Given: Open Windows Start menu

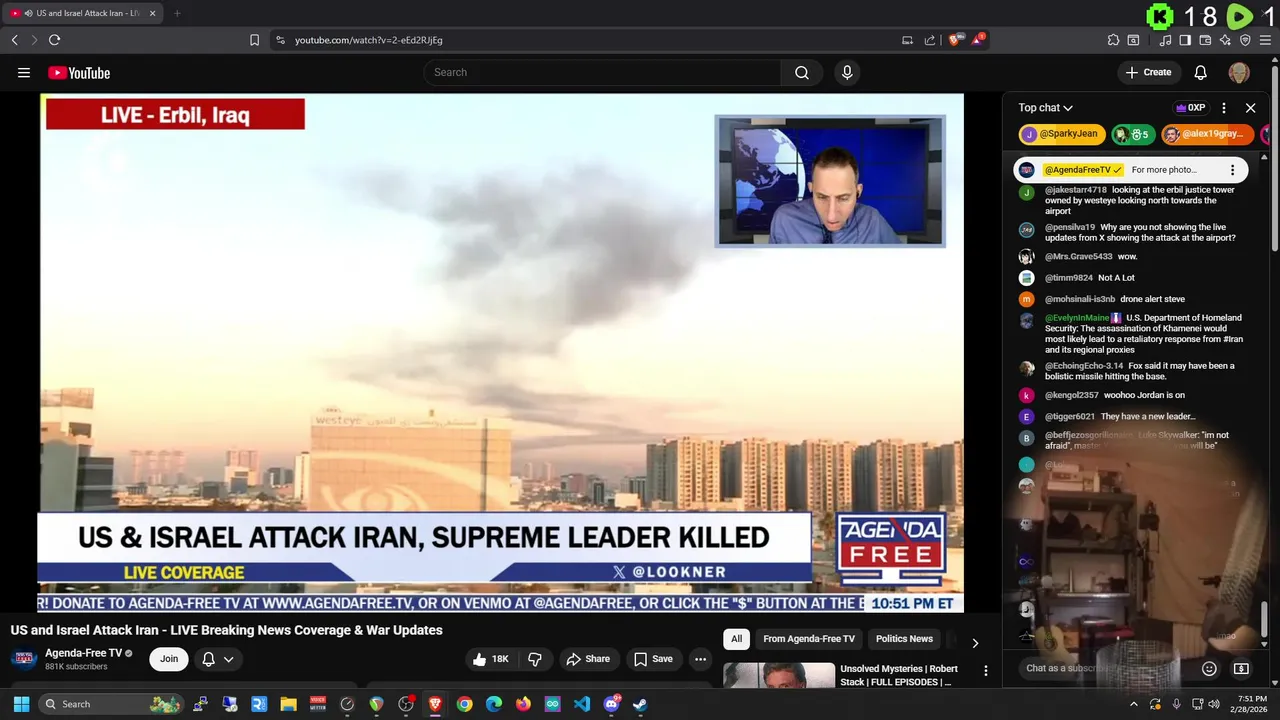Looking at the screenshot, I should point(21,704).
